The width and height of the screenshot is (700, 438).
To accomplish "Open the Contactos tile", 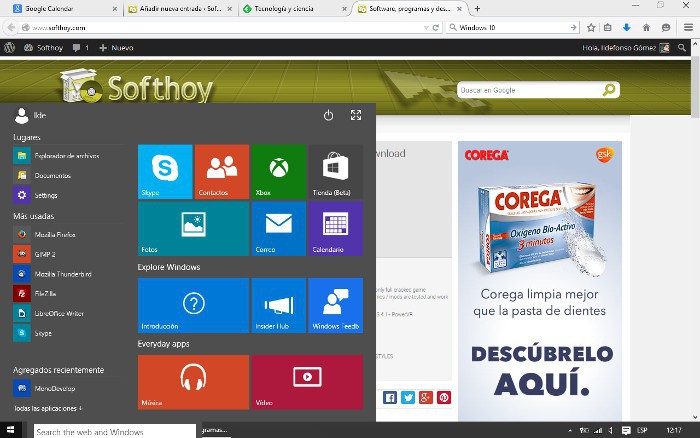I will 222,171.
